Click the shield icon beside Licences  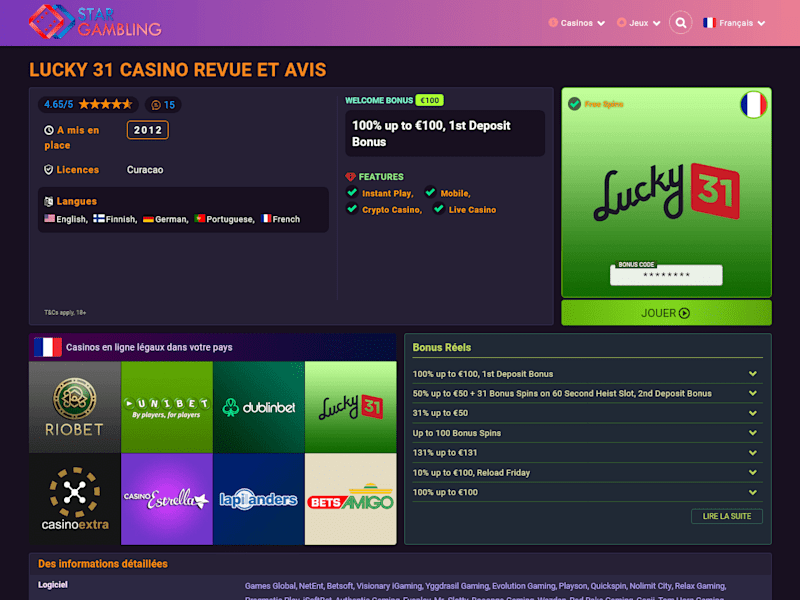[48, 169]
